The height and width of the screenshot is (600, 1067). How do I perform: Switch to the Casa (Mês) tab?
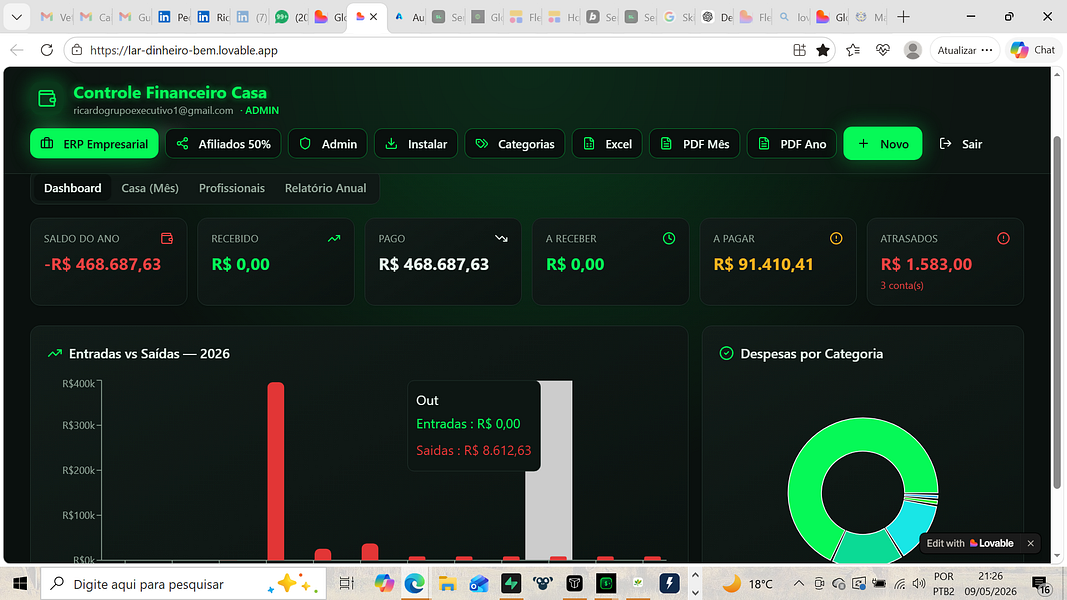150,188
